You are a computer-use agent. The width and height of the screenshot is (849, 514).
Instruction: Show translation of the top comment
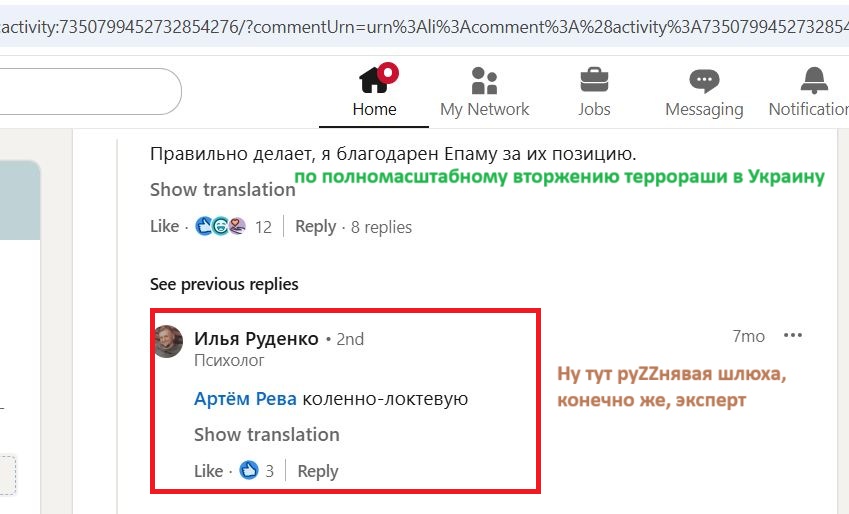coord(222,189)
